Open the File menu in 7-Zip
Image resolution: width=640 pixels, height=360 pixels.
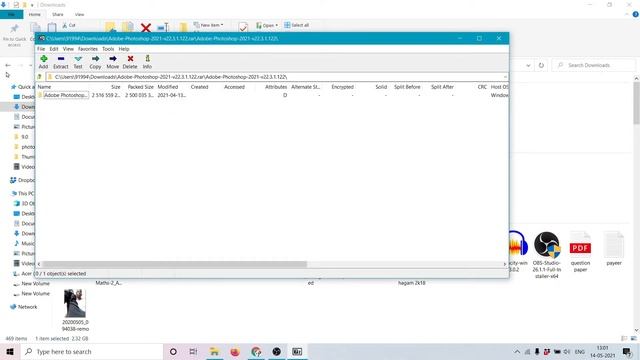(41, 49)
